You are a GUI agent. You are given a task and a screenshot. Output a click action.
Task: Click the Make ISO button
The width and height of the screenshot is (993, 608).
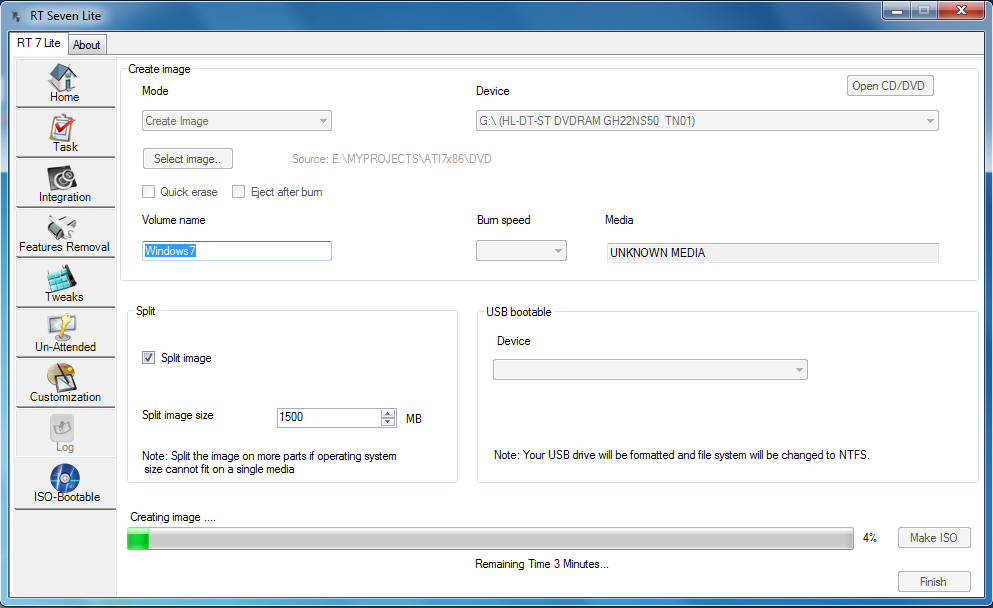tap(934, 537)
